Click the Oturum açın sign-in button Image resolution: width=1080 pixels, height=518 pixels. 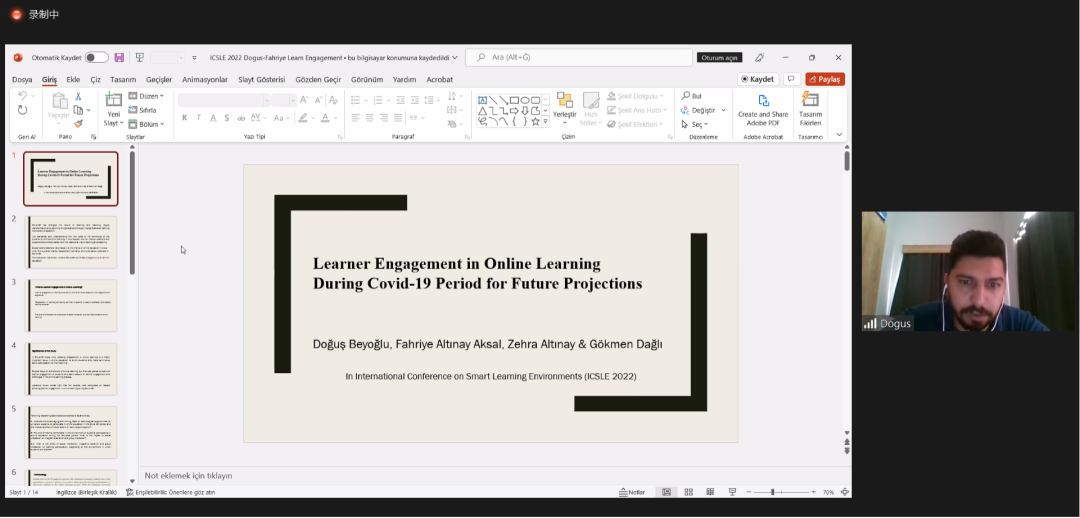click(x=719, y=58)
